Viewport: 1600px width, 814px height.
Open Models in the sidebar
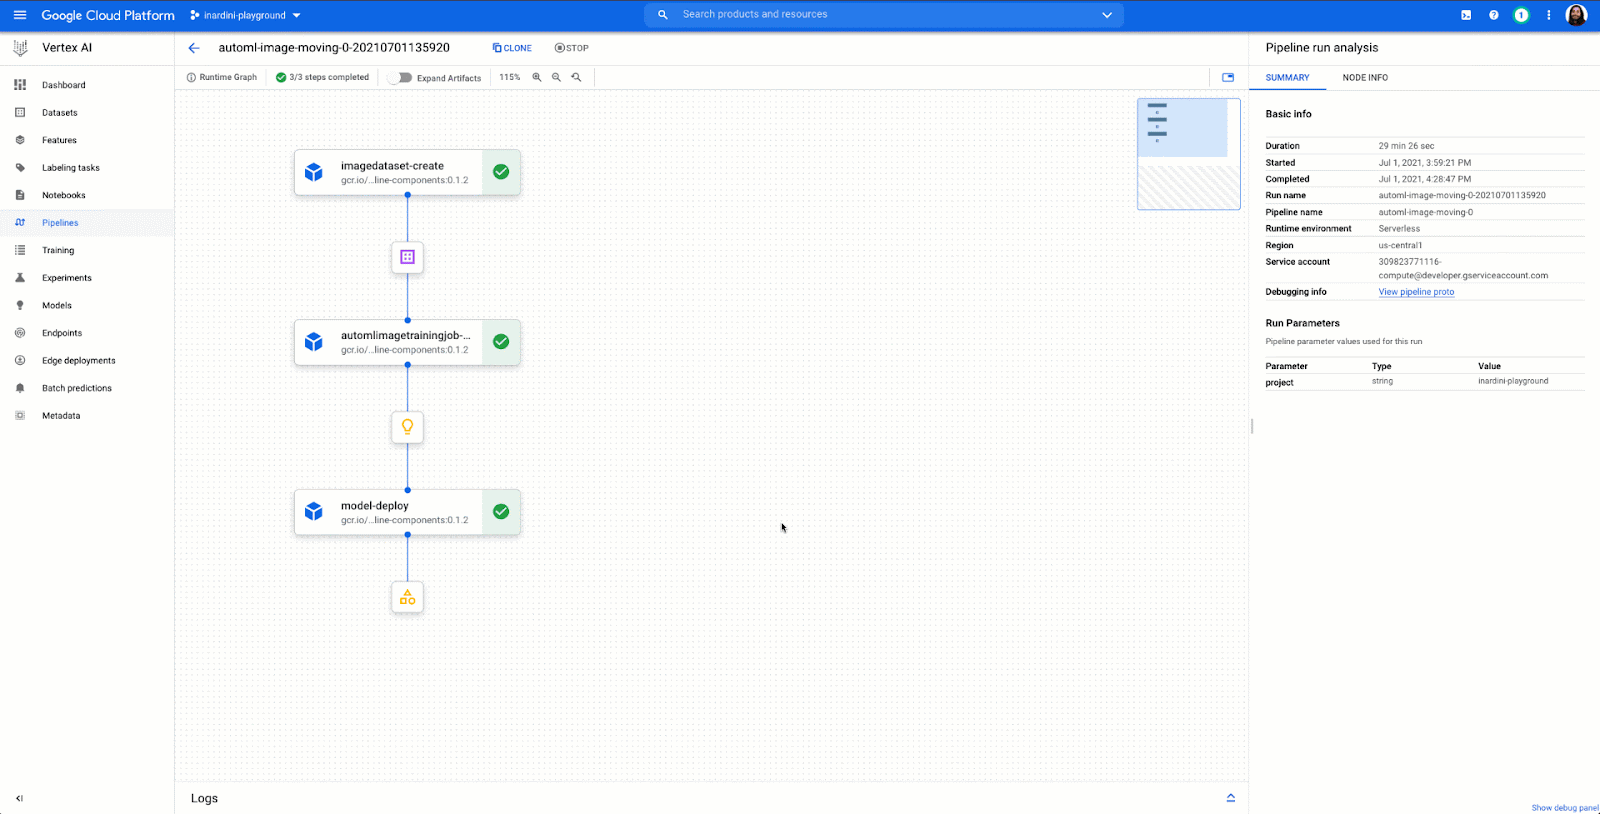pos(57,305)
